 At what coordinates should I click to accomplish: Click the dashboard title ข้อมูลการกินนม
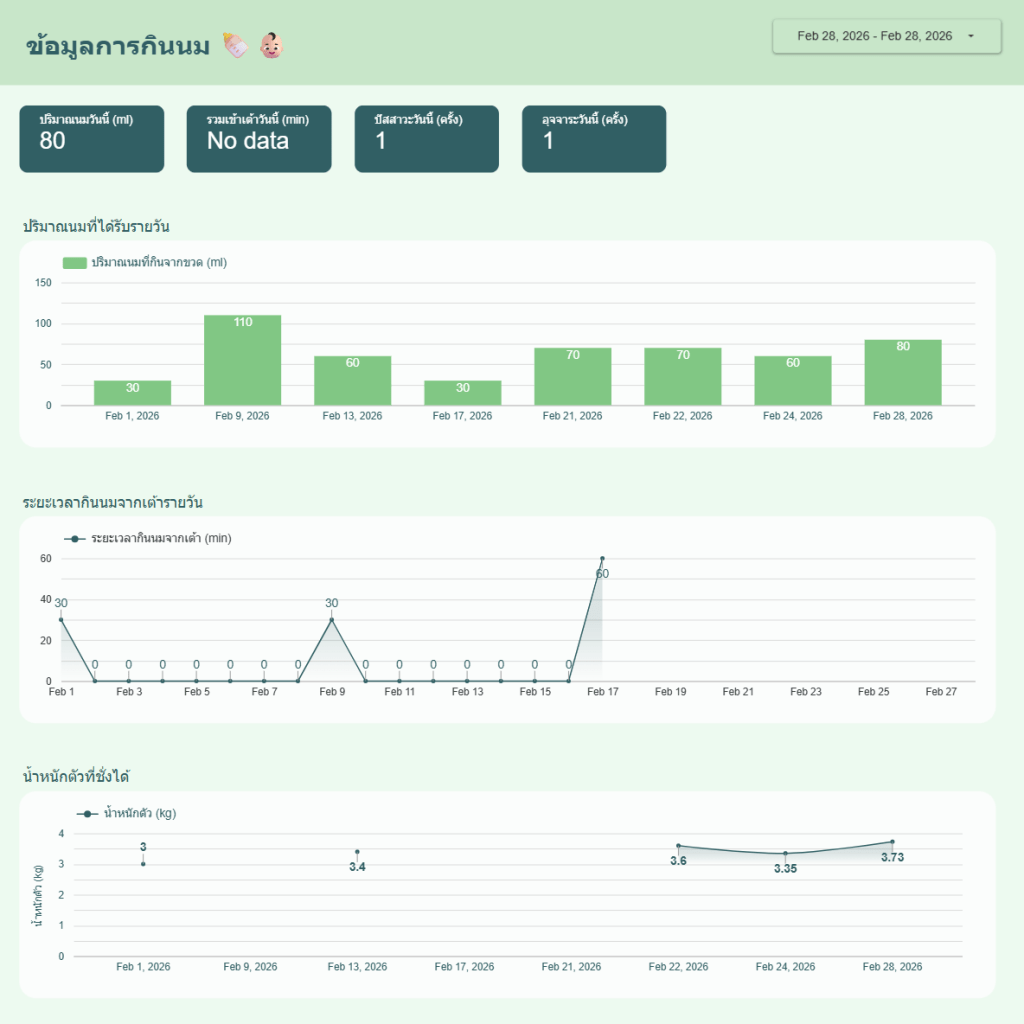tap(118, 45)
